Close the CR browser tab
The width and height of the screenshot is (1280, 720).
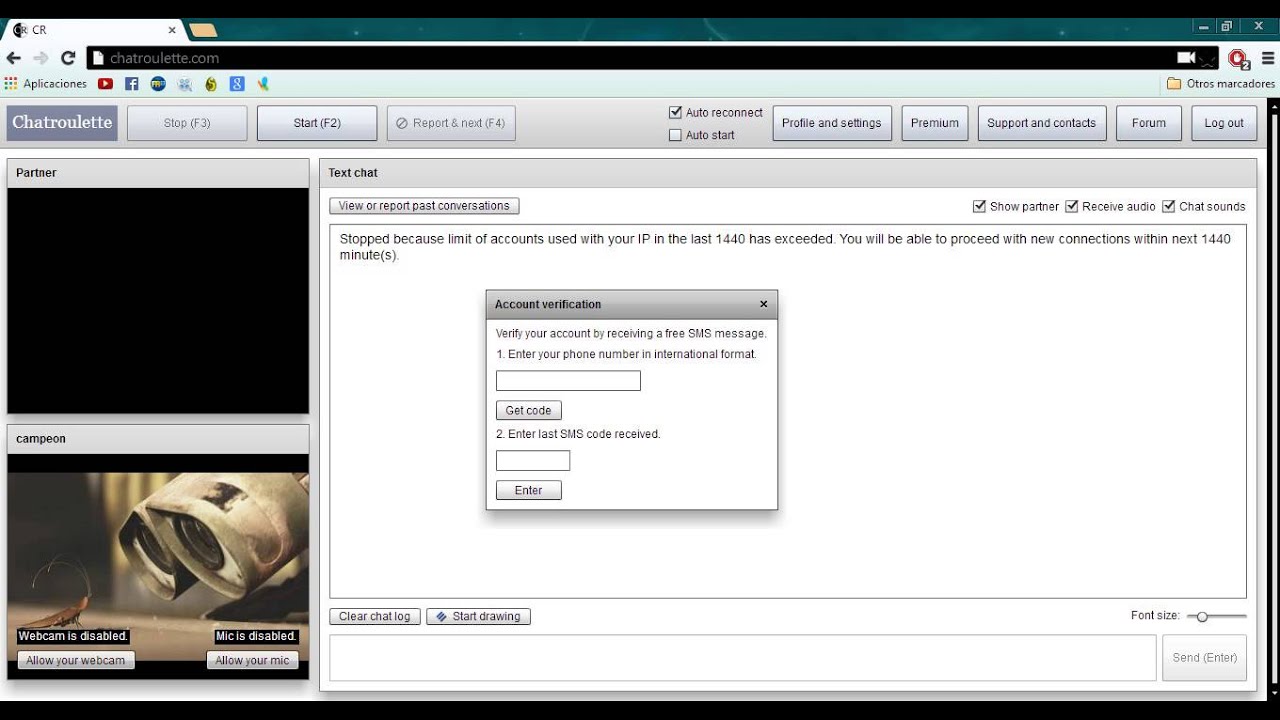tap(172, 30)
